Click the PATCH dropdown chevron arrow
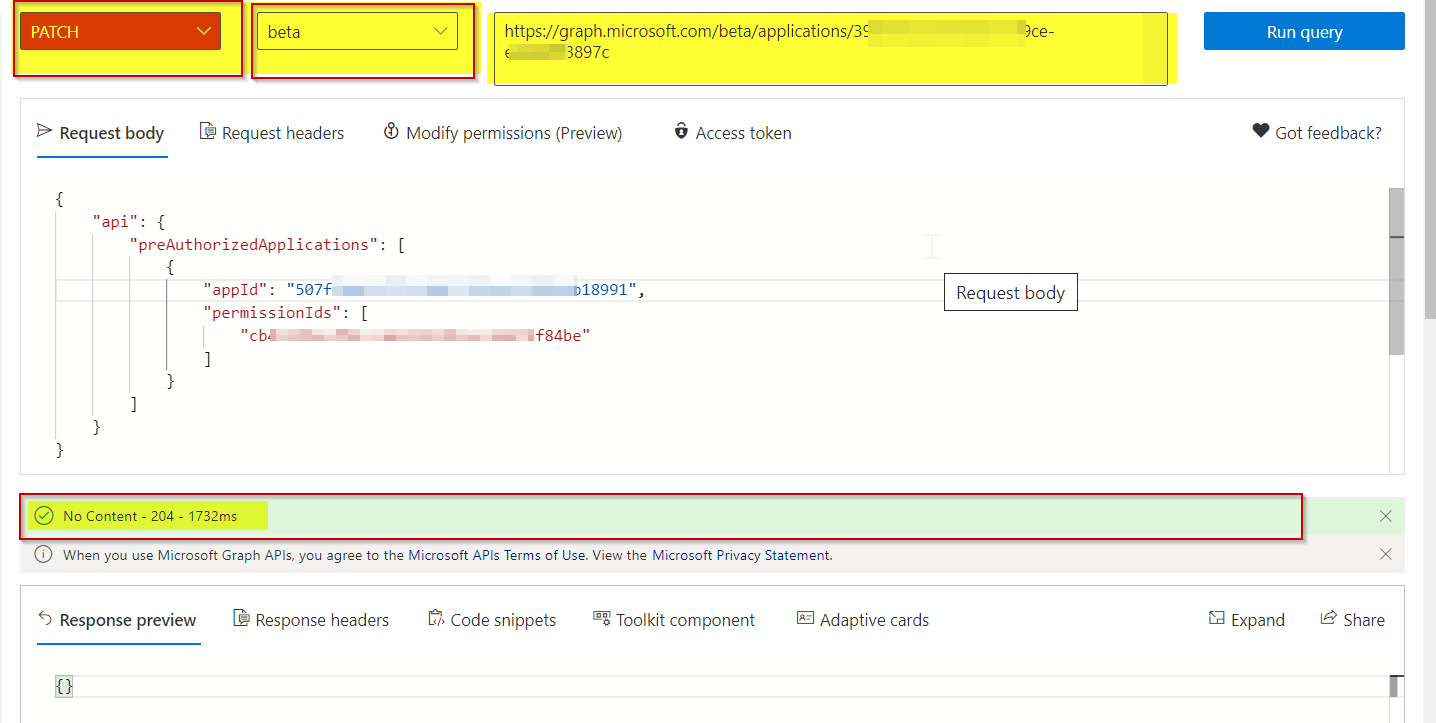This screenshot has width=1436, height=723. [203, 32]
